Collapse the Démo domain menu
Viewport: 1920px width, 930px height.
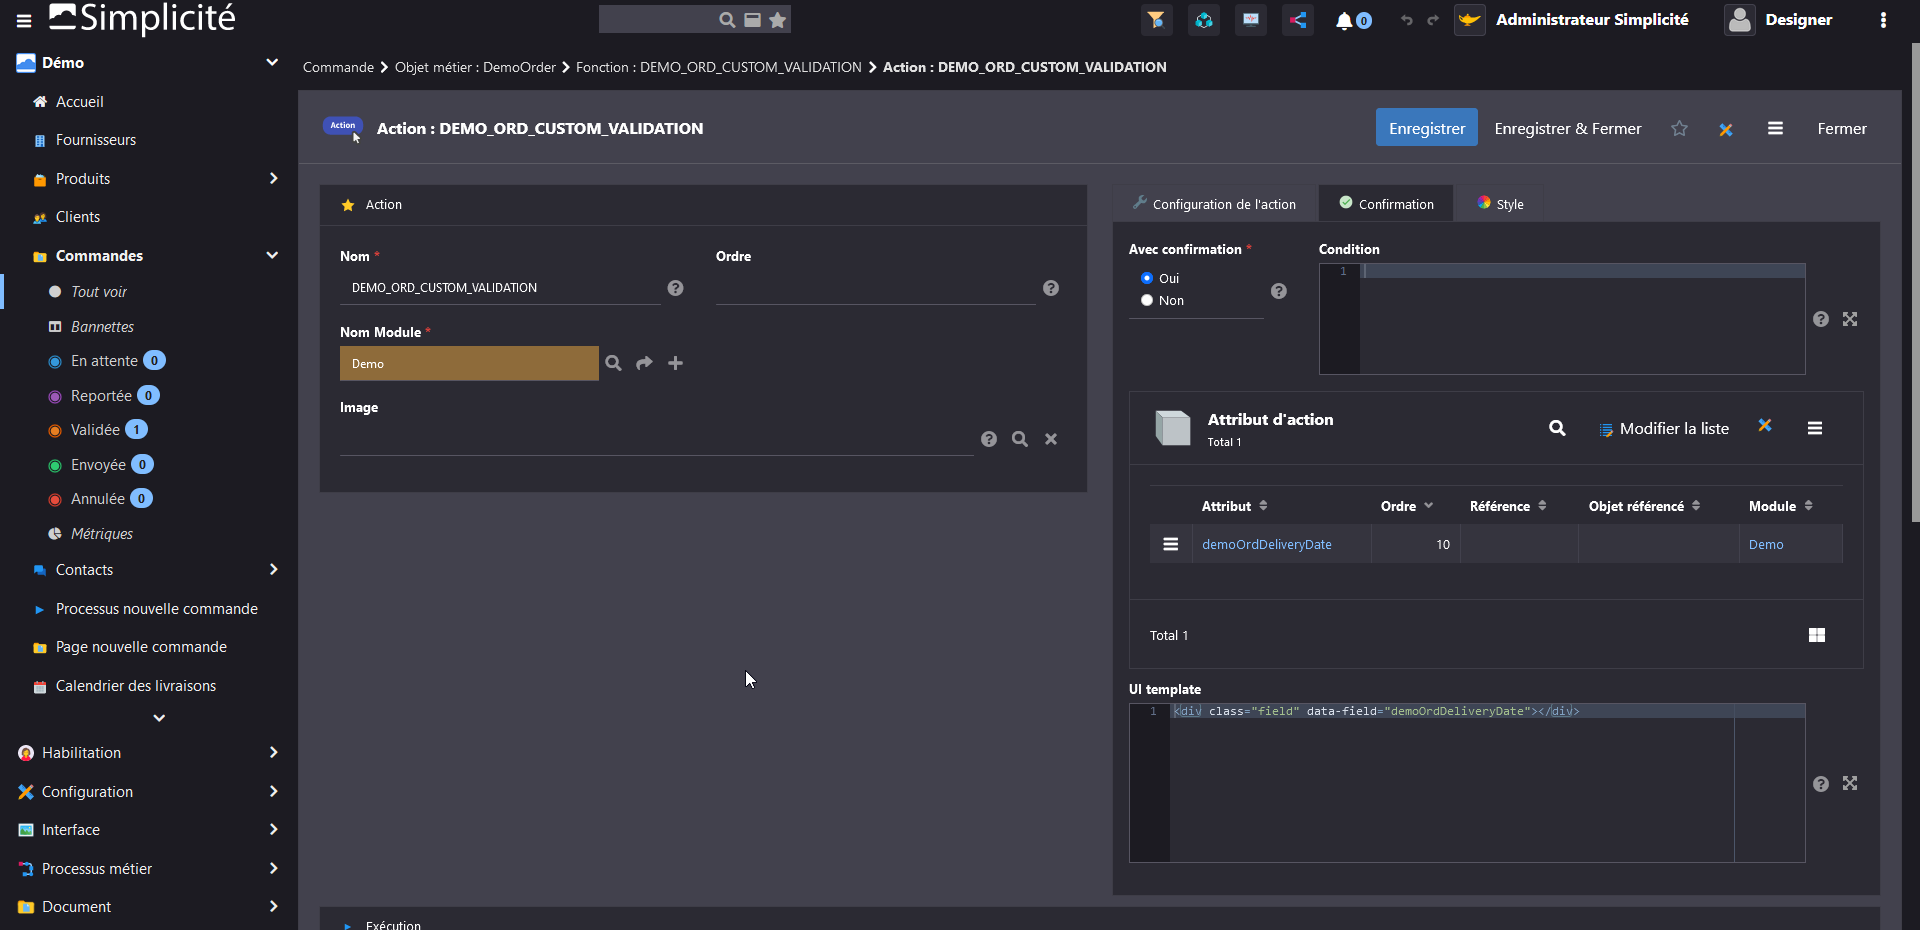click(x=272, y=62)
